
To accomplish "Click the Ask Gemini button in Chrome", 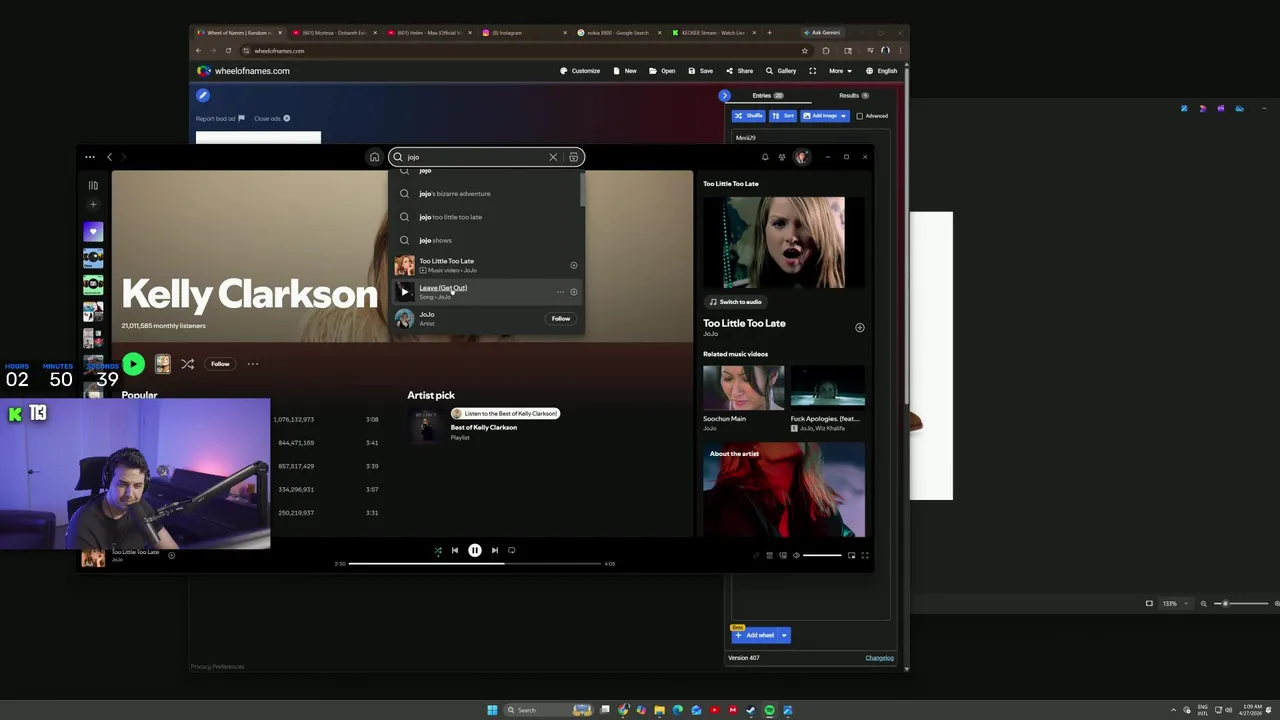I will (x=823, y=33).
